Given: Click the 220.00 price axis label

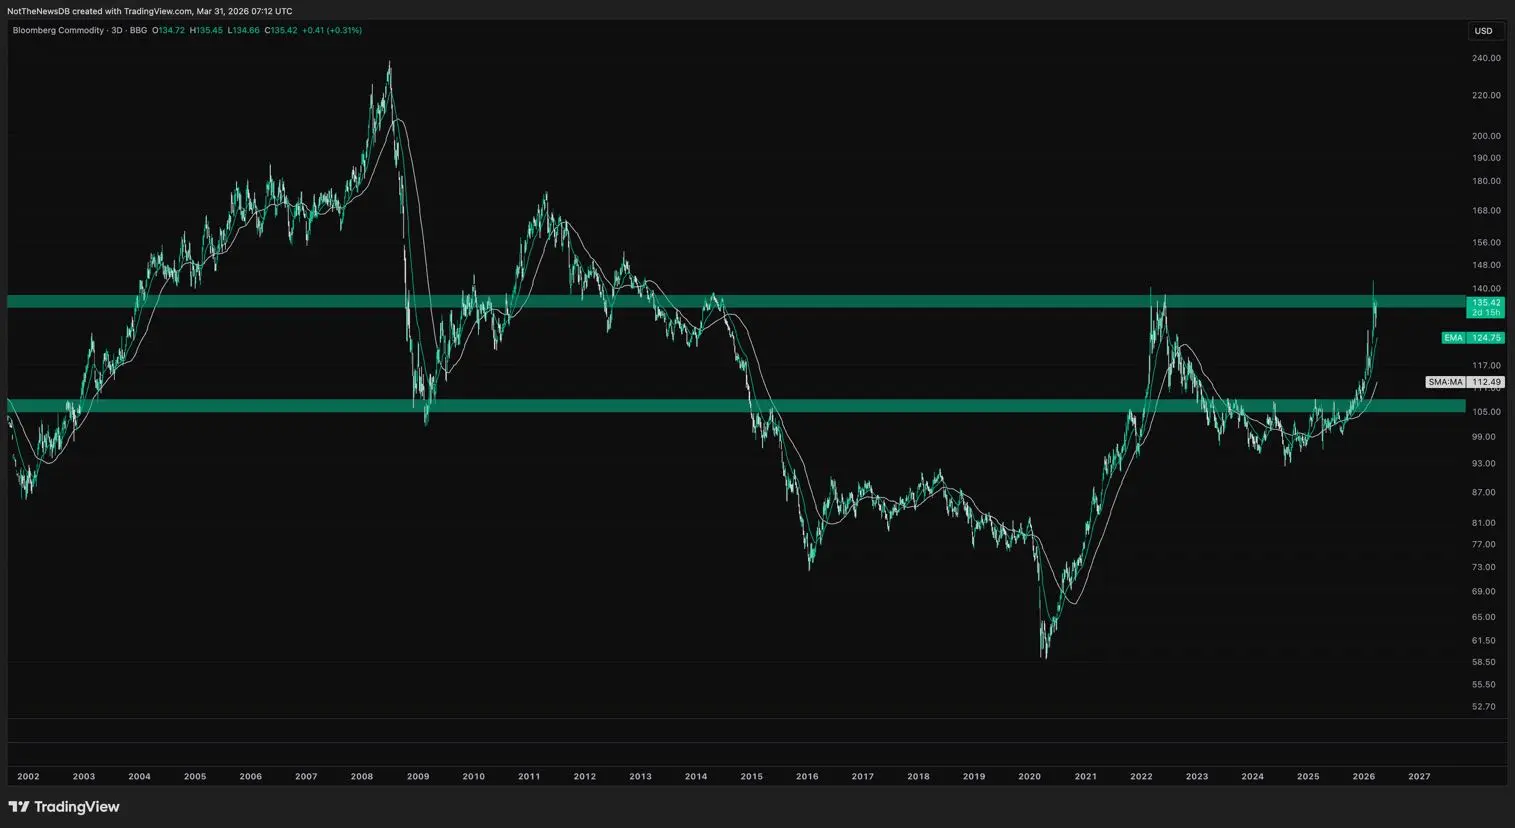Looking at the screenshot, I should click(x=1486, y=96).
